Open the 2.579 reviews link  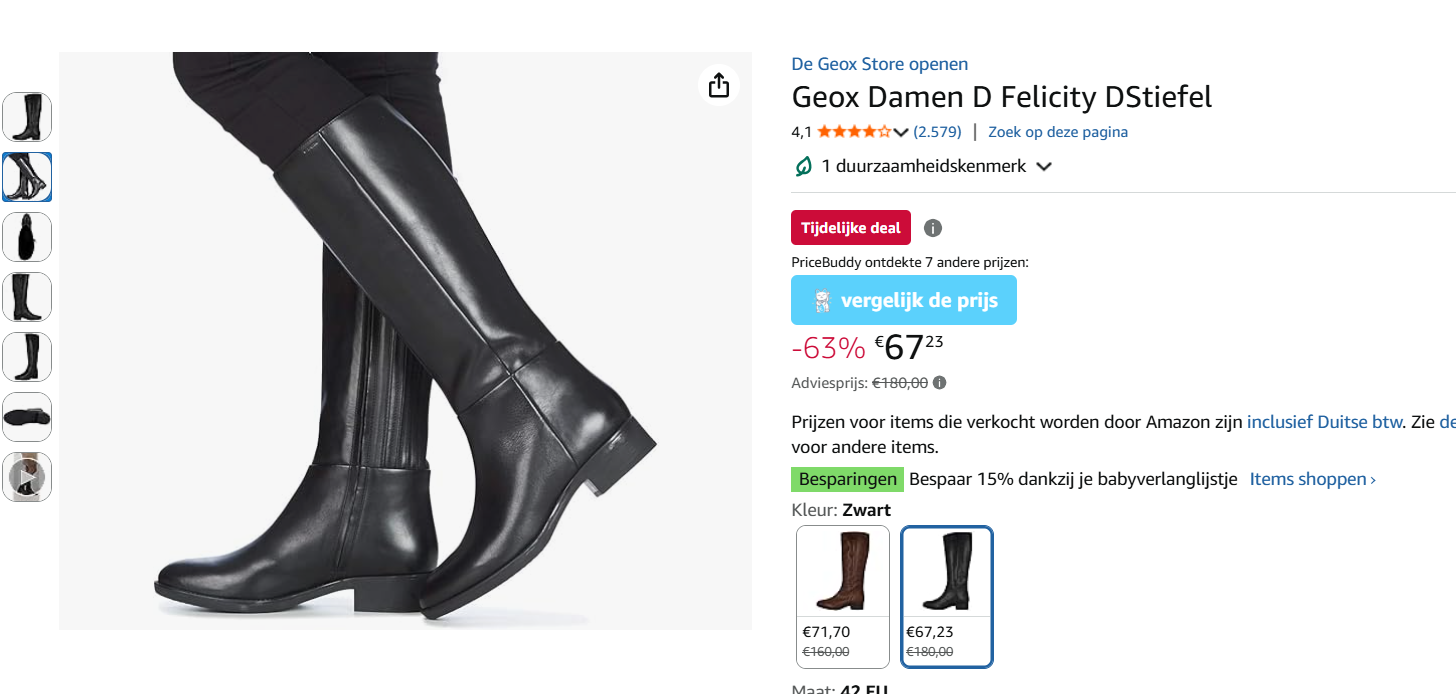click(x=937, y=132)
